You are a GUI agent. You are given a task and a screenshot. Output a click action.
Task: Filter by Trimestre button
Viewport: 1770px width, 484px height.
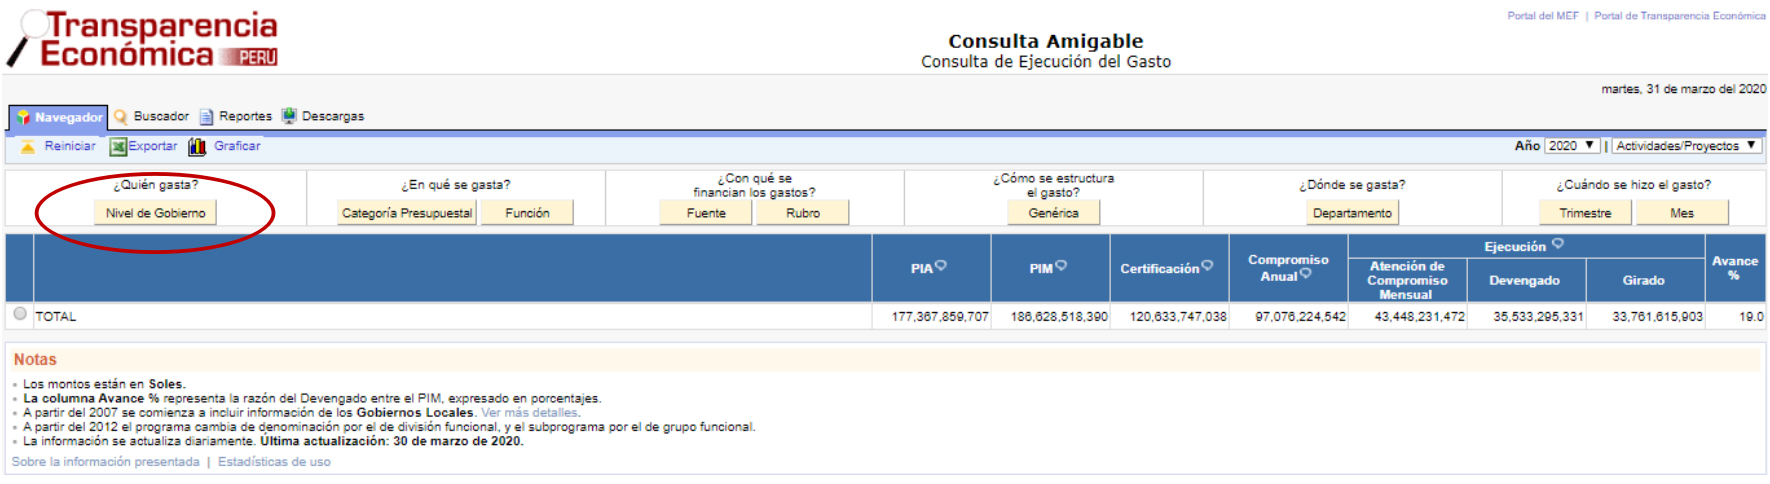[1585, 213]
